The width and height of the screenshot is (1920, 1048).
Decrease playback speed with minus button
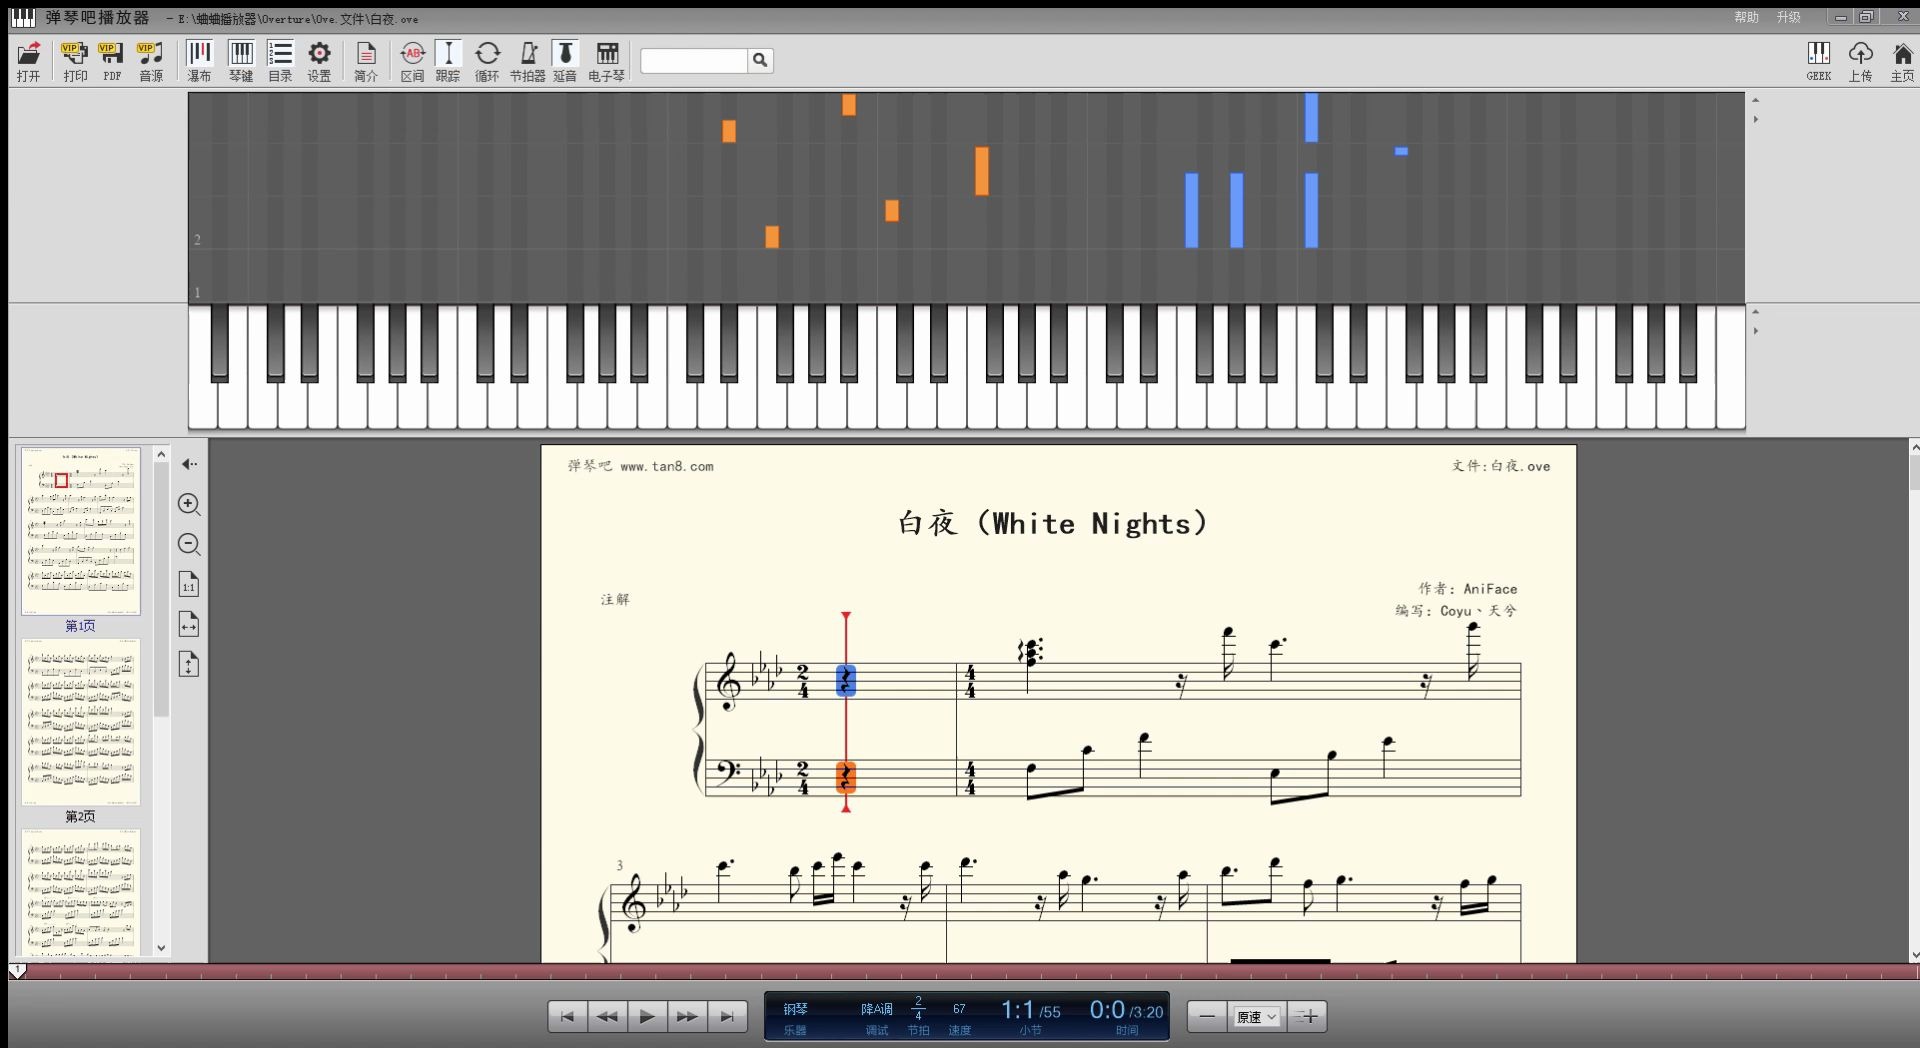[x=1207, y=1017]
